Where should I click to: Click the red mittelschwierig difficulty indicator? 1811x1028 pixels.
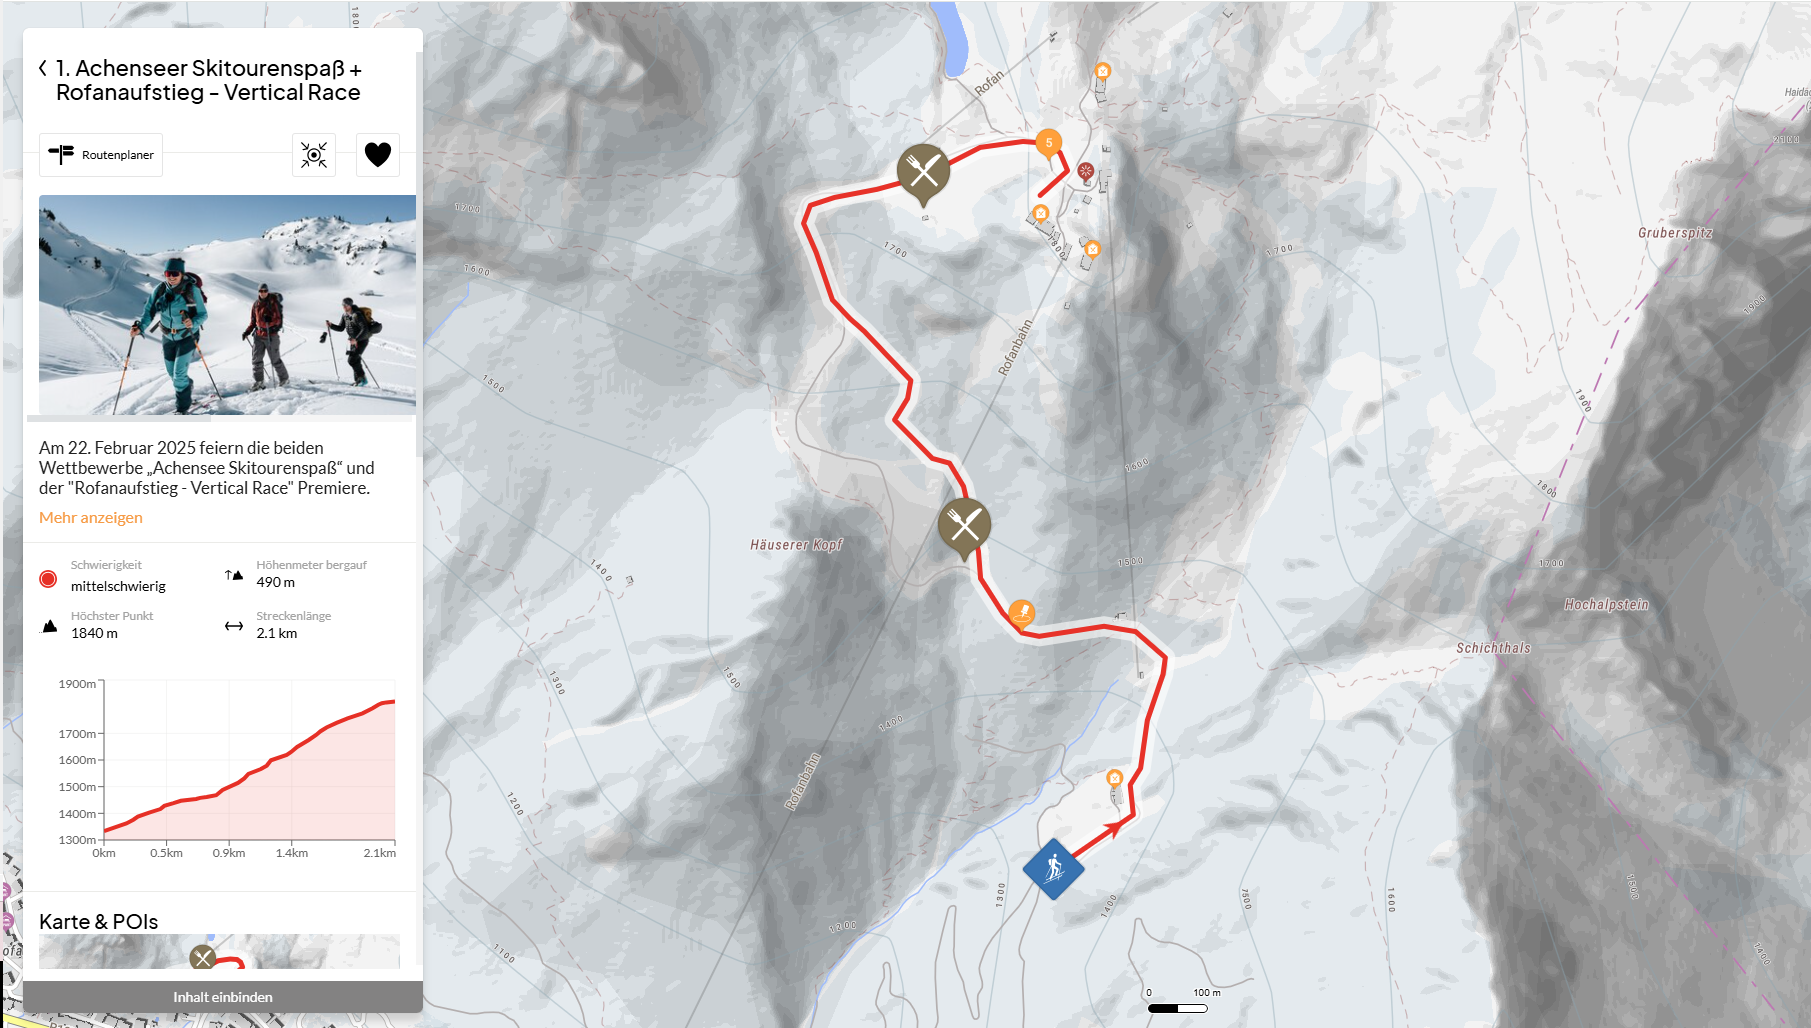tap(48, 579)
